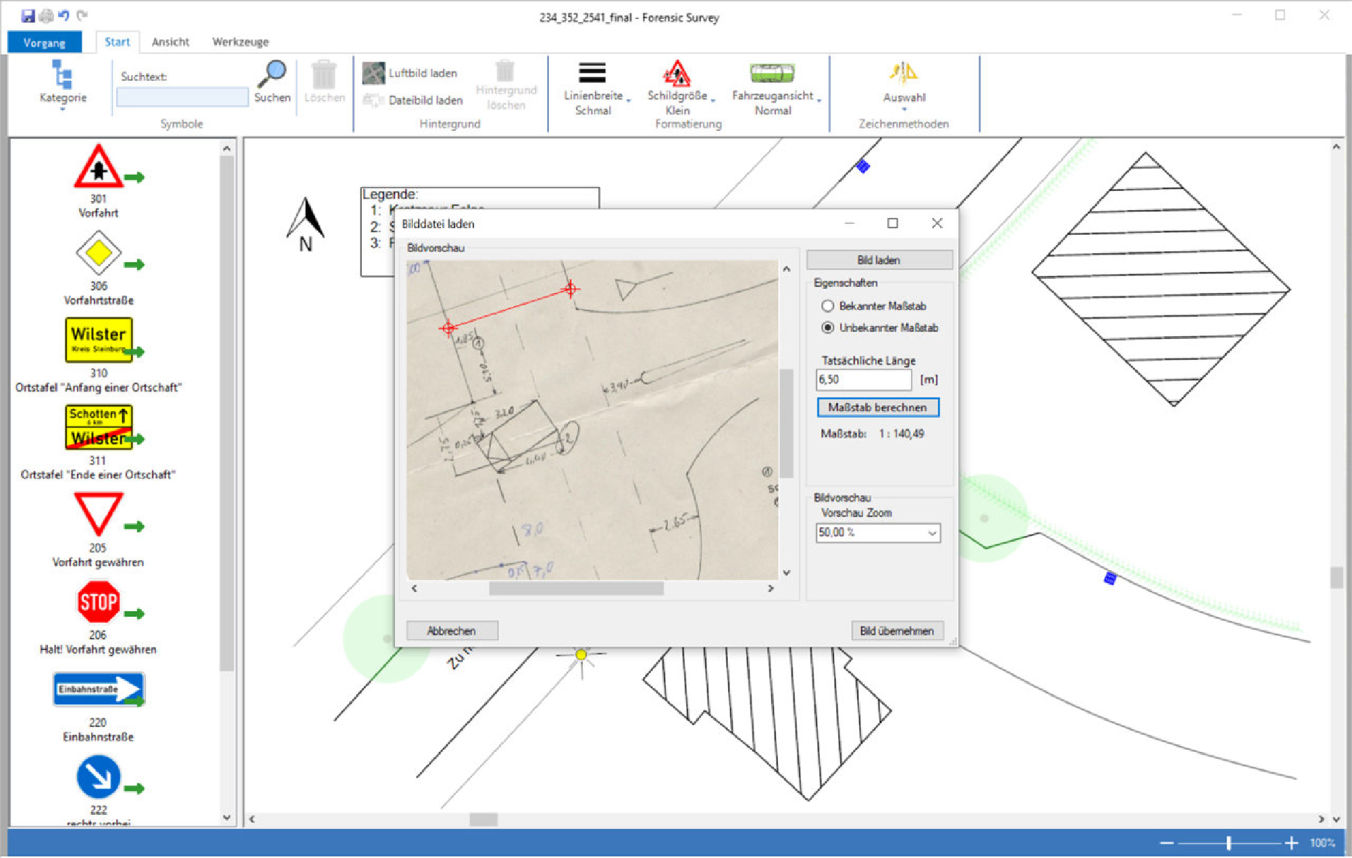Select the yellow Vorfahrtstraße diamond sign

[x=98, y=253]
